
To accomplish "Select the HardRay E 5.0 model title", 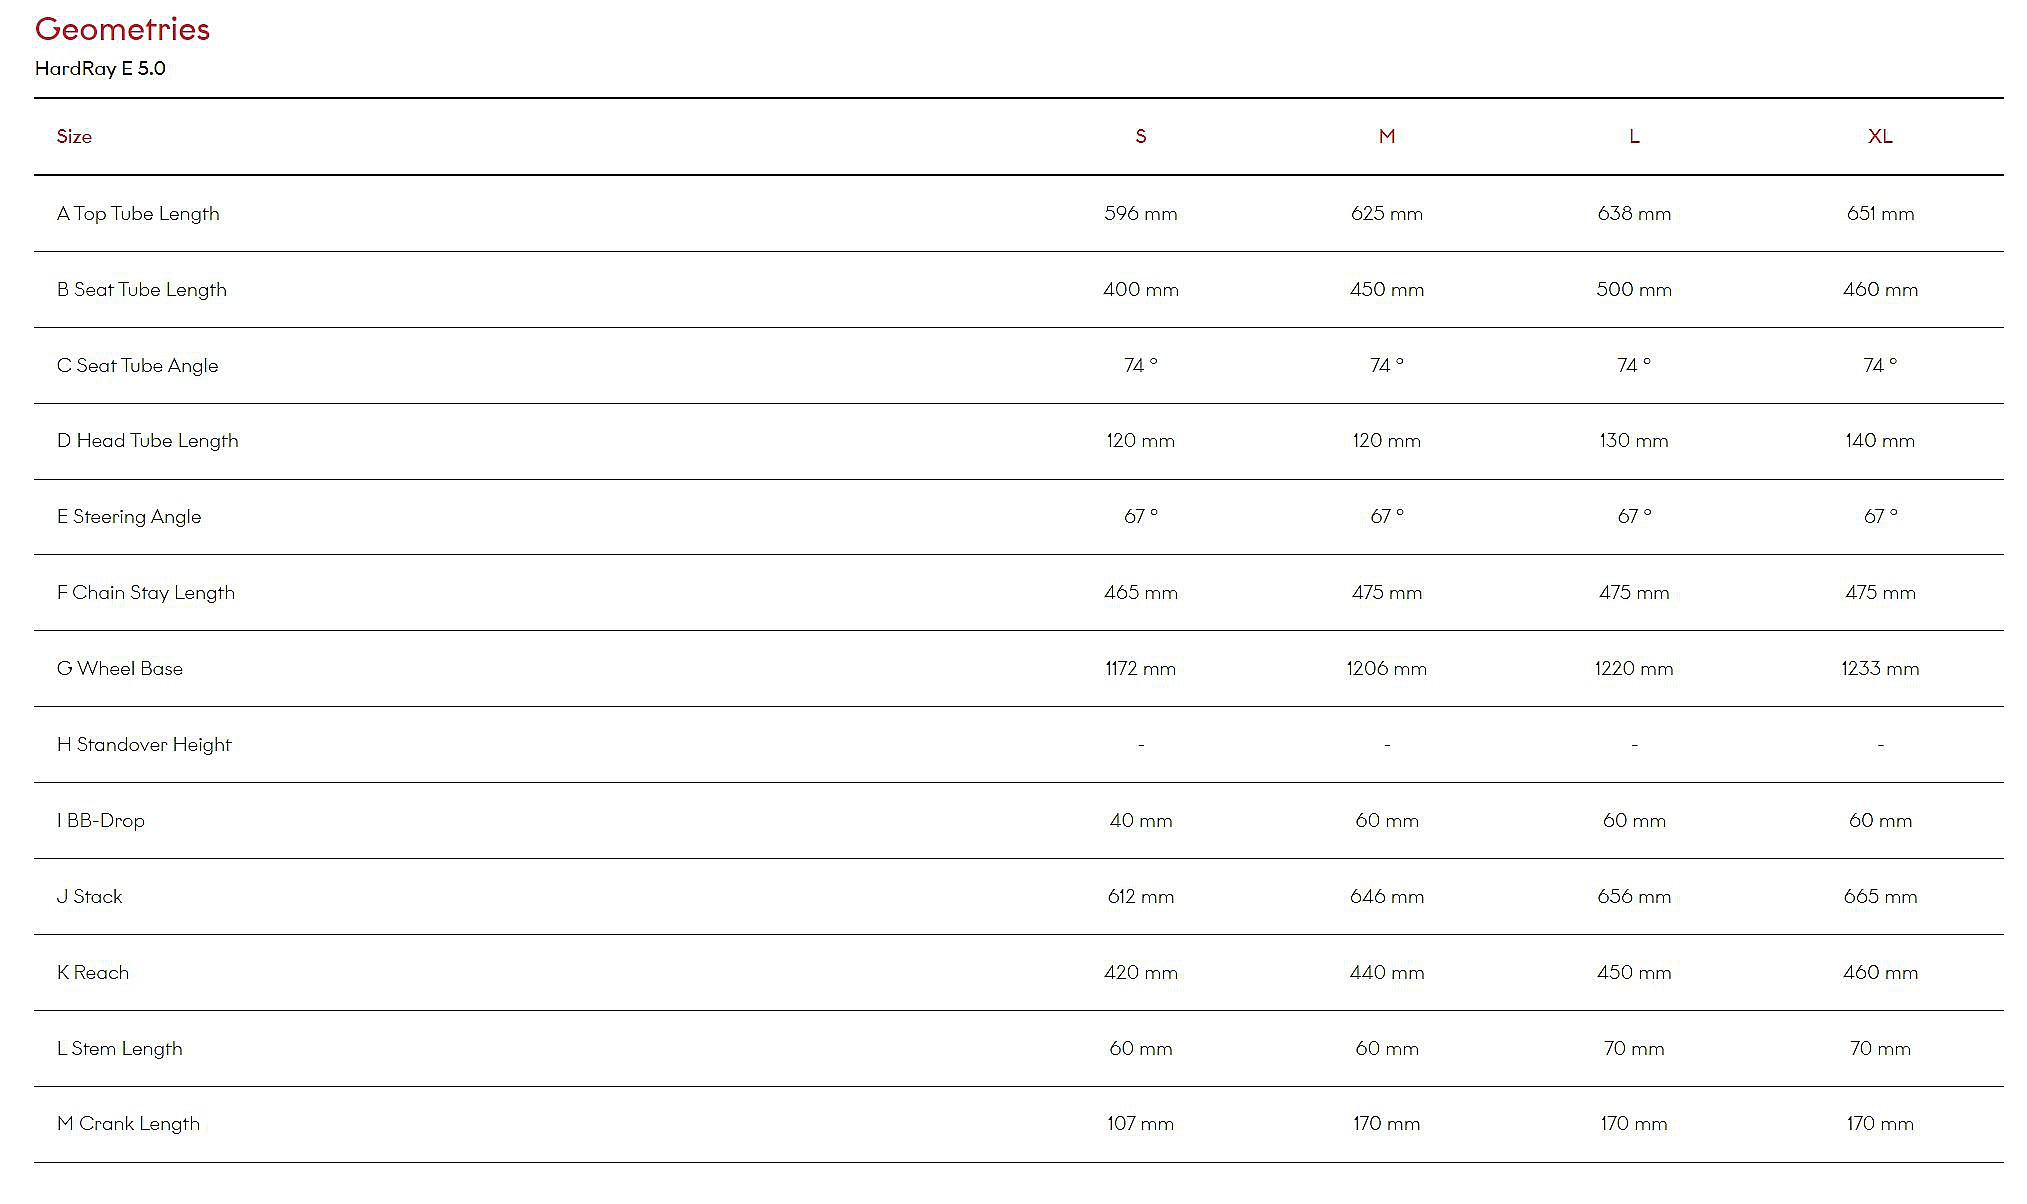I will [x=100, y=68].
